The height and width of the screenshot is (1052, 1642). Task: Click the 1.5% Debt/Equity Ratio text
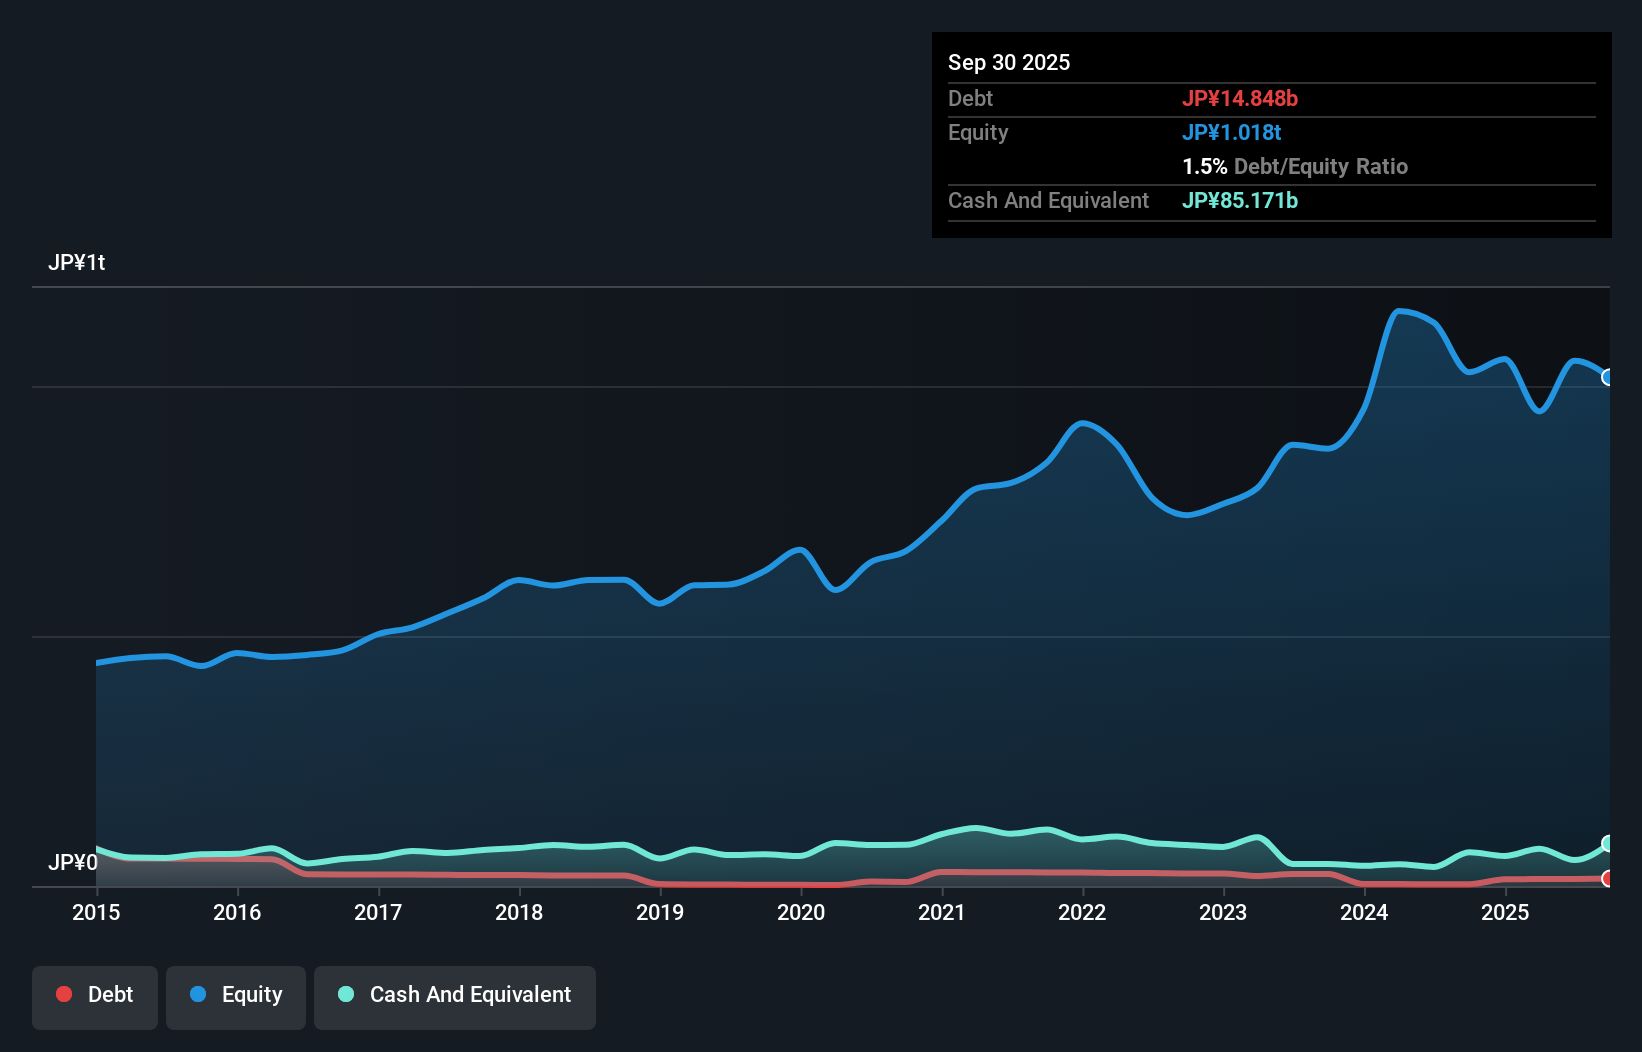(x=1295, y=167)
